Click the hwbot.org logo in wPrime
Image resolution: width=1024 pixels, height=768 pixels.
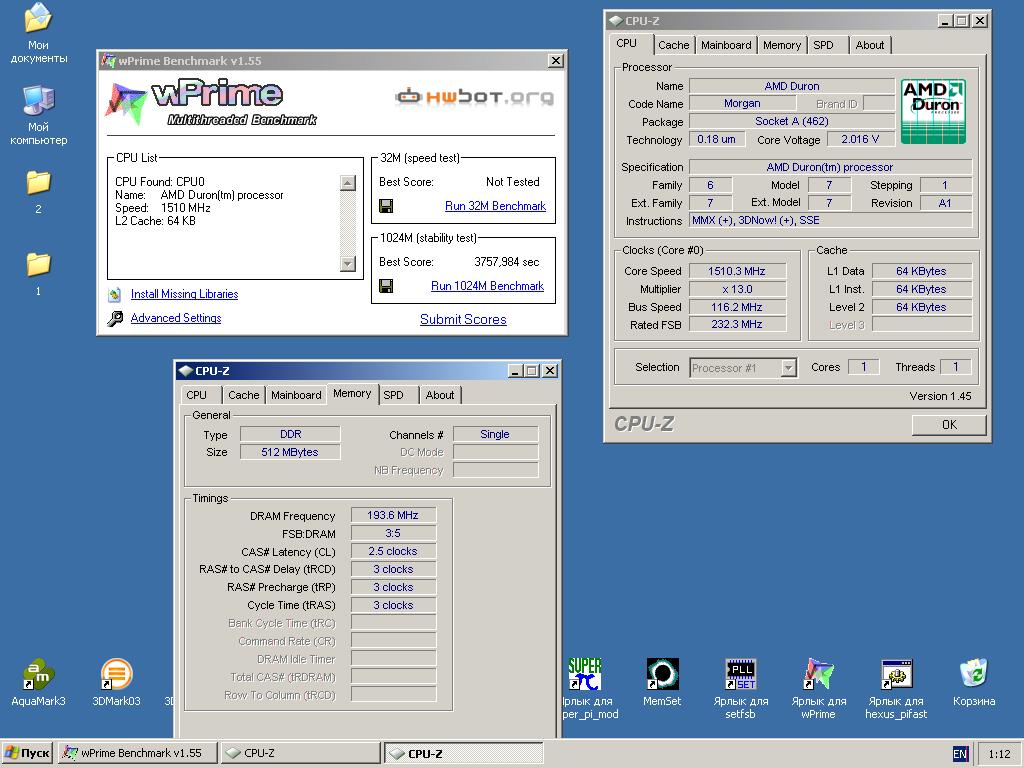(475, 97)
